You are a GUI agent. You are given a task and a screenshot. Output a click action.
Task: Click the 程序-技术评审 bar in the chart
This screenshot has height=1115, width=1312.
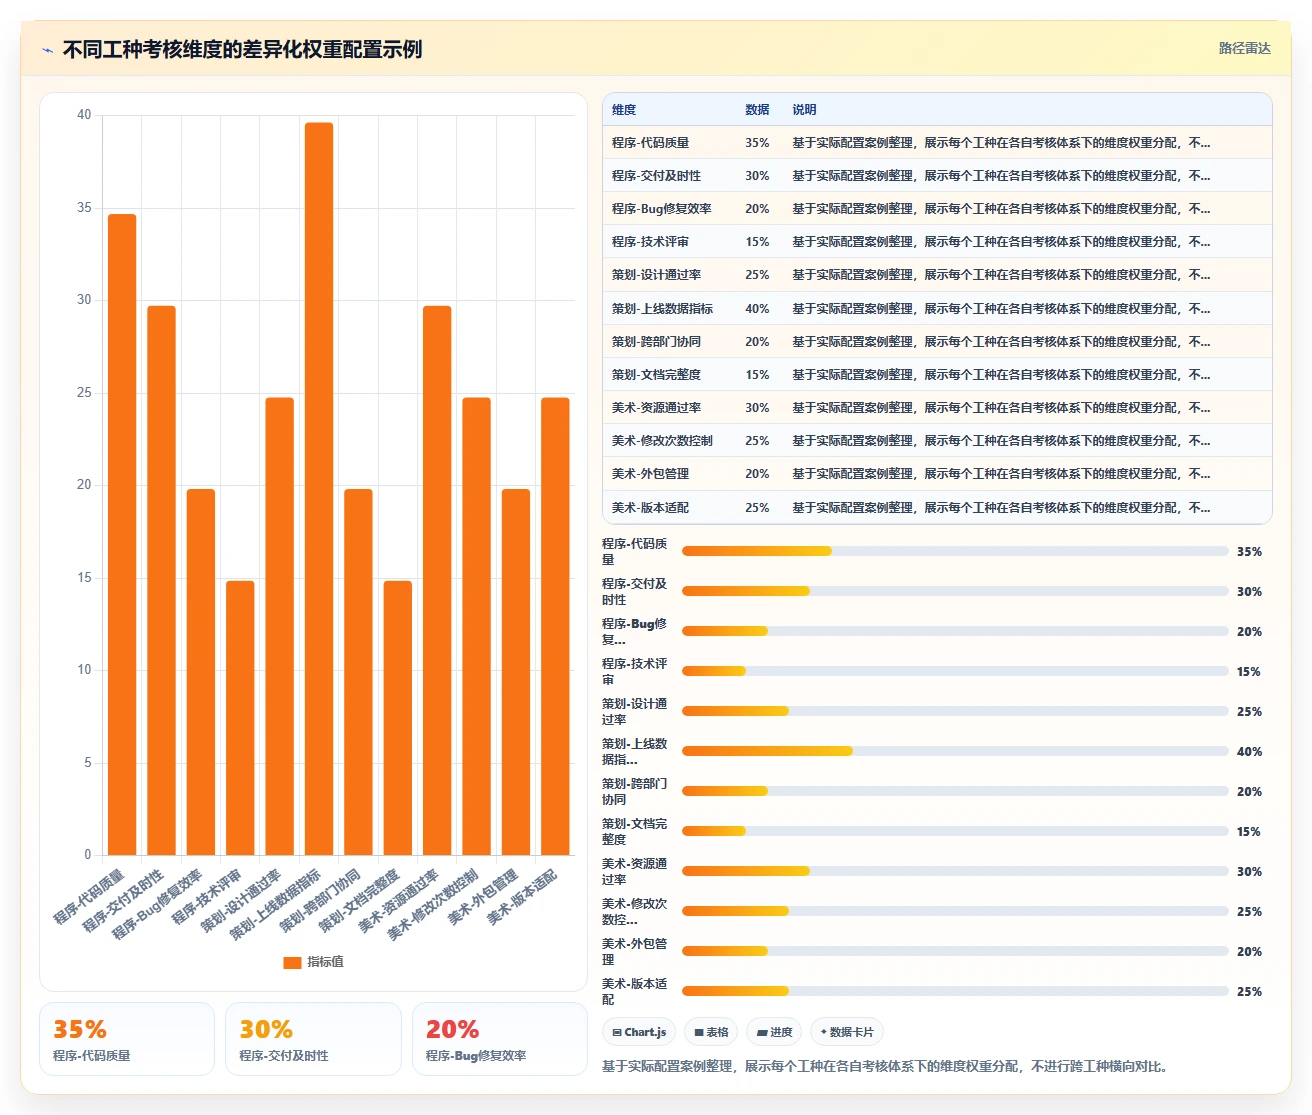(x=240, y=718)
